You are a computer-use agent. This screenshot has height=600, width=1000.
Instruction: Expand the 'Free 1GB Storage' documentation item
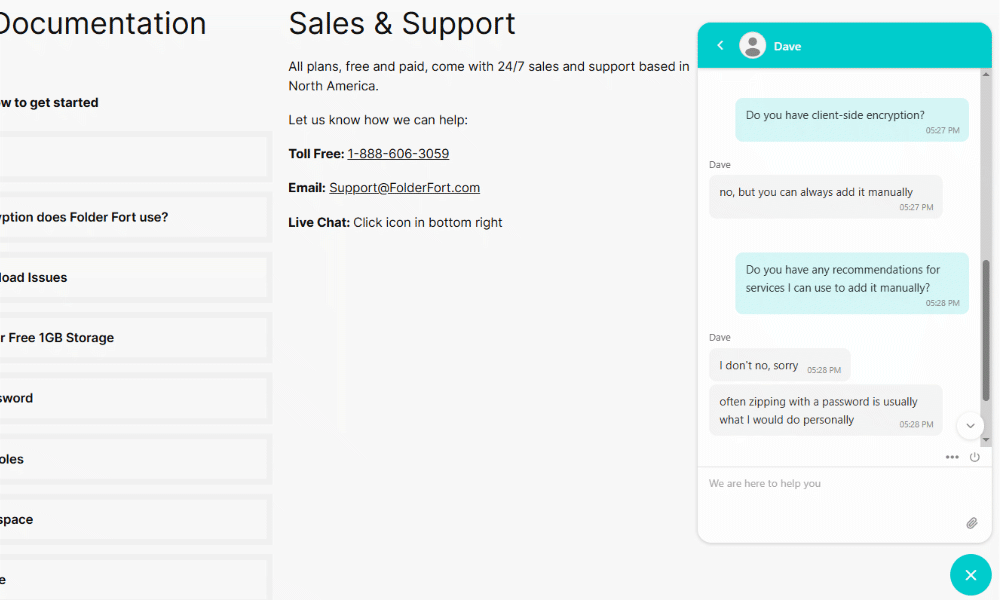click(134, 337)
